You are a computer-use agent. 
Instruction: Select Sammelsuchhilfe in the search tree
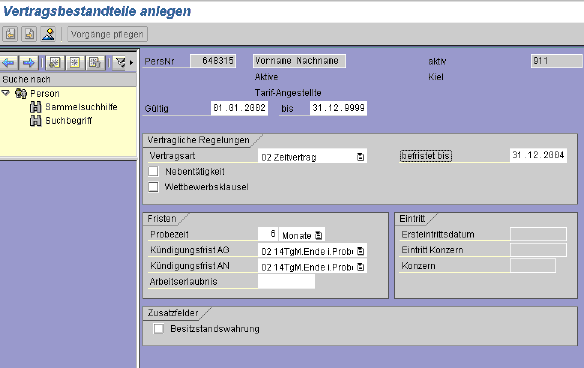click(81, 107)
